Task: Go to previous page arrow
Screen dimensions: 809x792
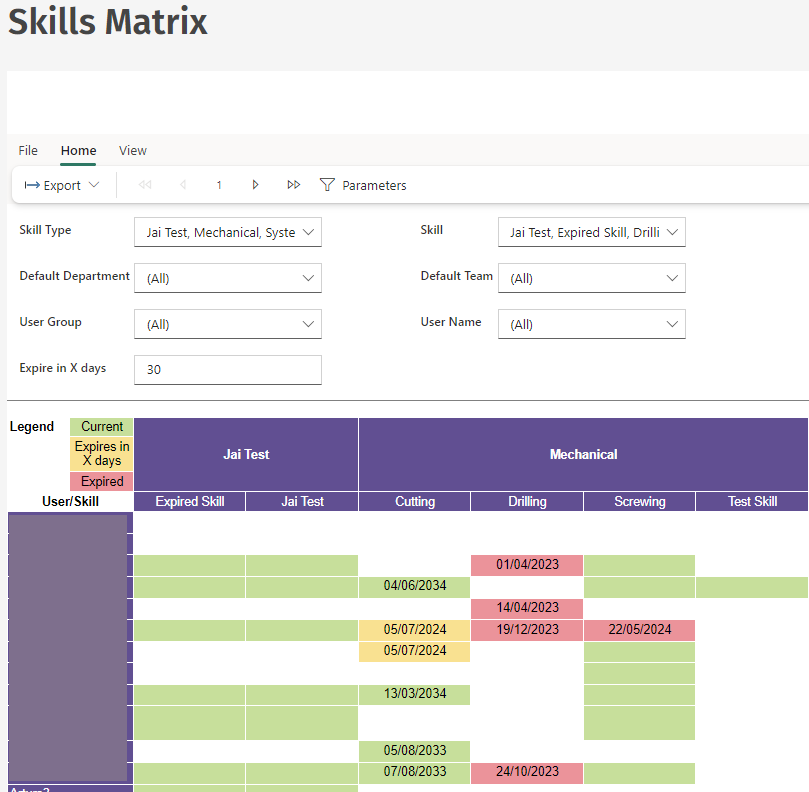Action: 183,185
